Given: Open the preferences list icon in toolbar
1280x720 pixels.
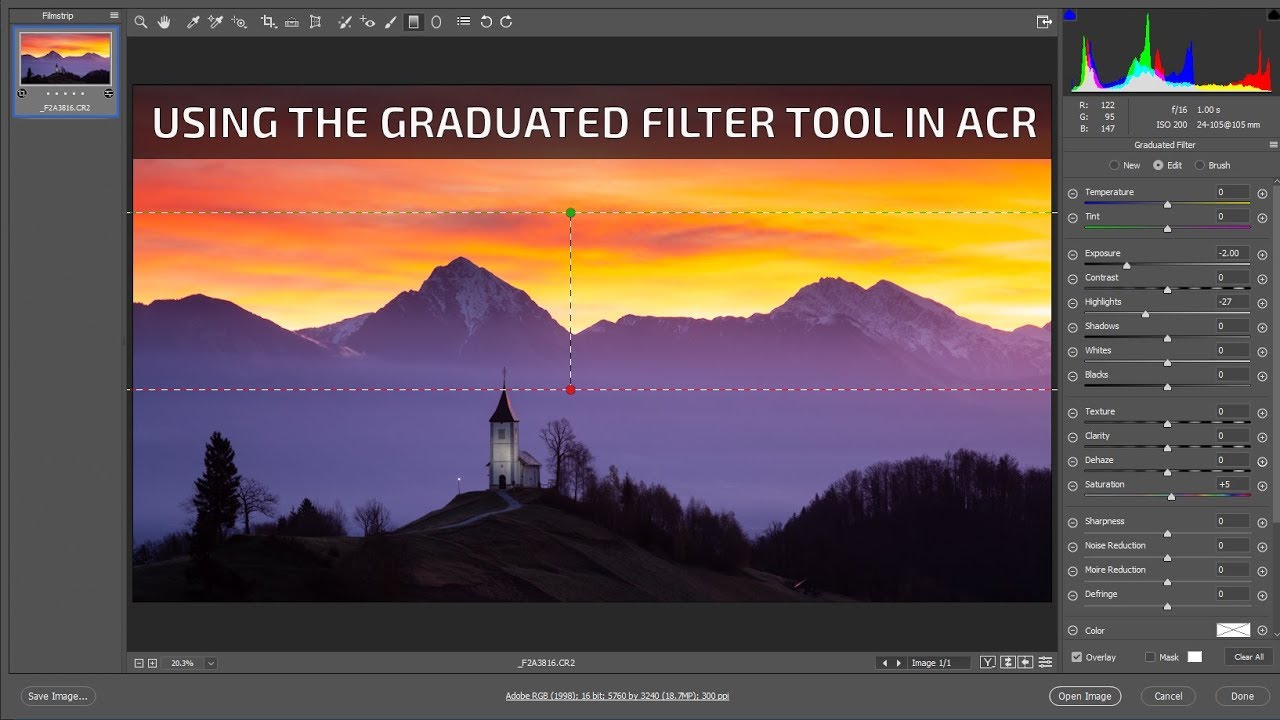Looking at the screenshot, I should click(463, 22).
